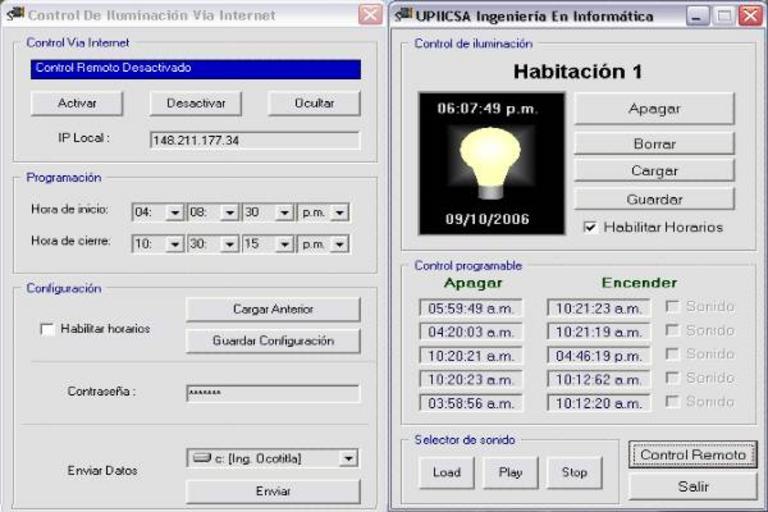Click Apagar to turn off the light
The image size is (768, 512).
[x=654, y=108]
